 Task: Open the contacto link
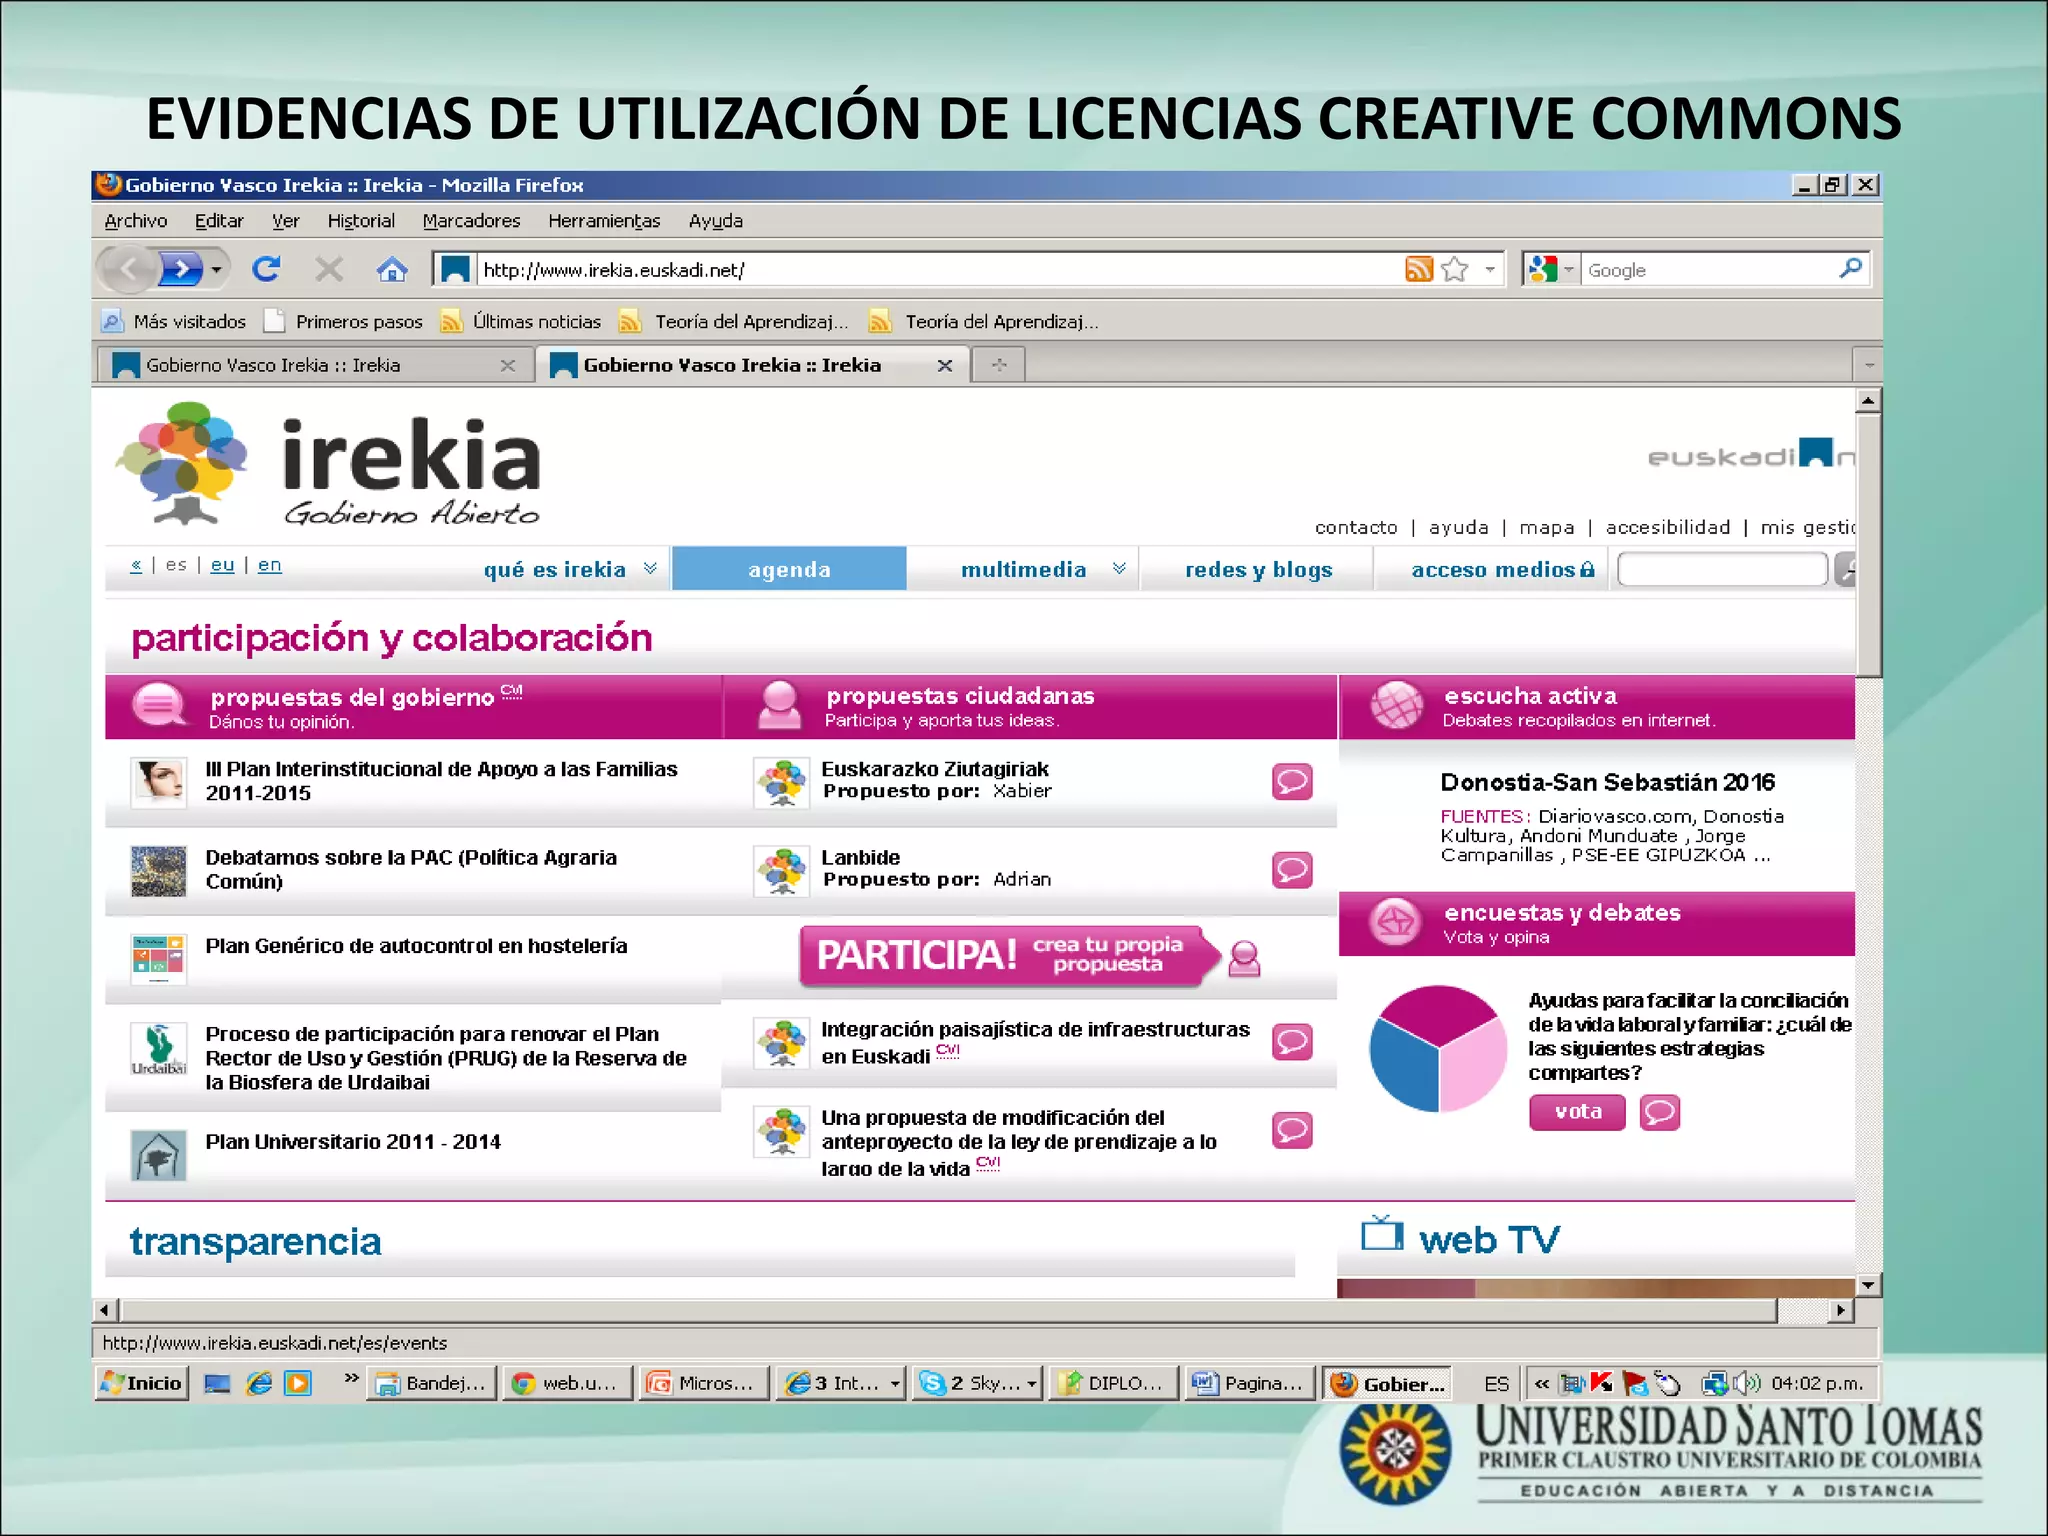click(1355, 527)
